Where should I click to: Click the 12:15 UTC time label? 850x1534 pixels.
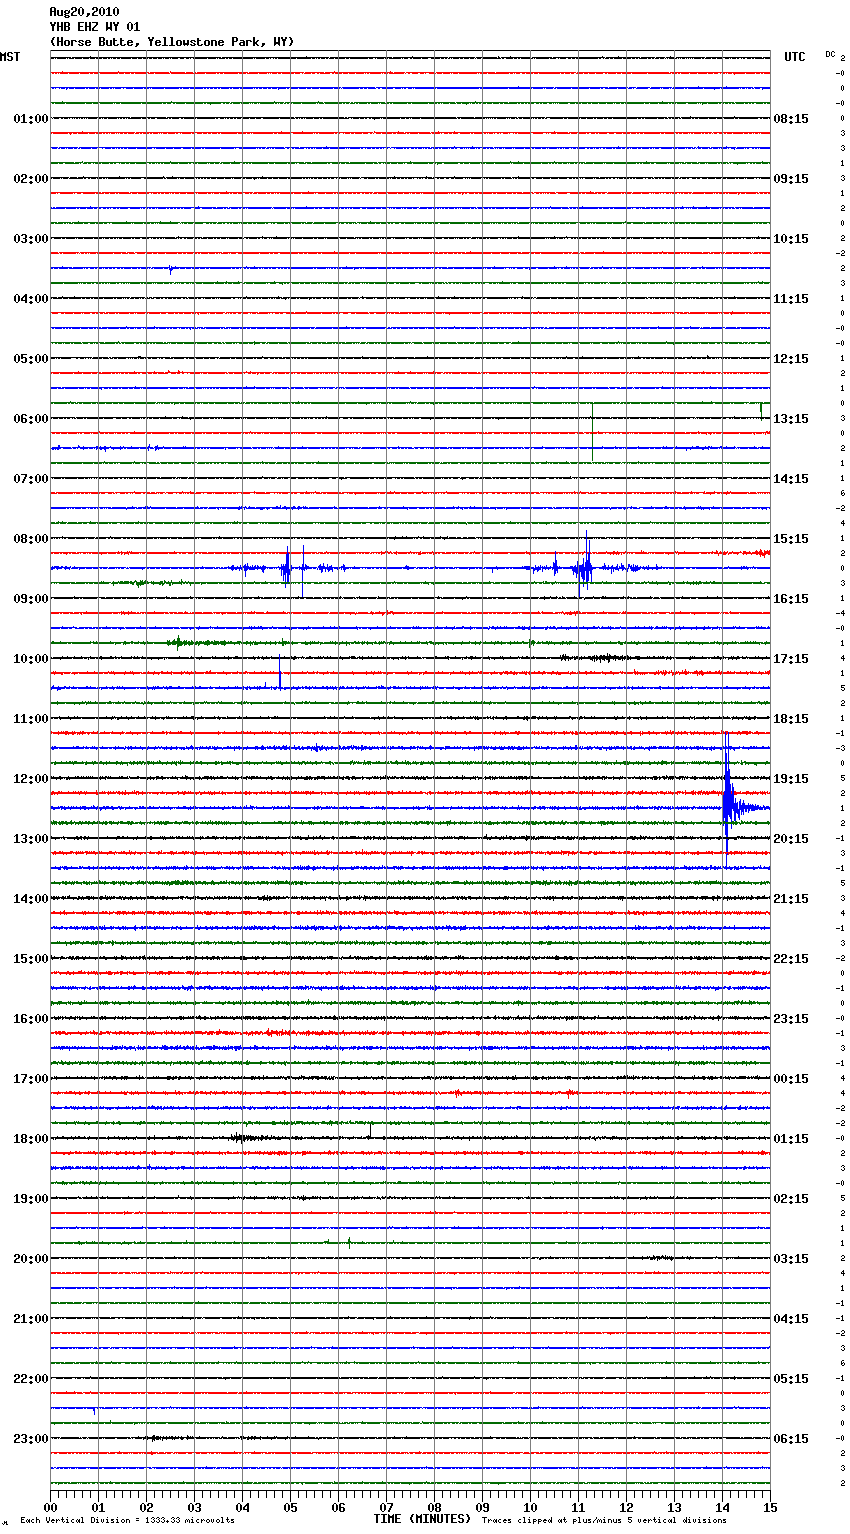(791, 359)
